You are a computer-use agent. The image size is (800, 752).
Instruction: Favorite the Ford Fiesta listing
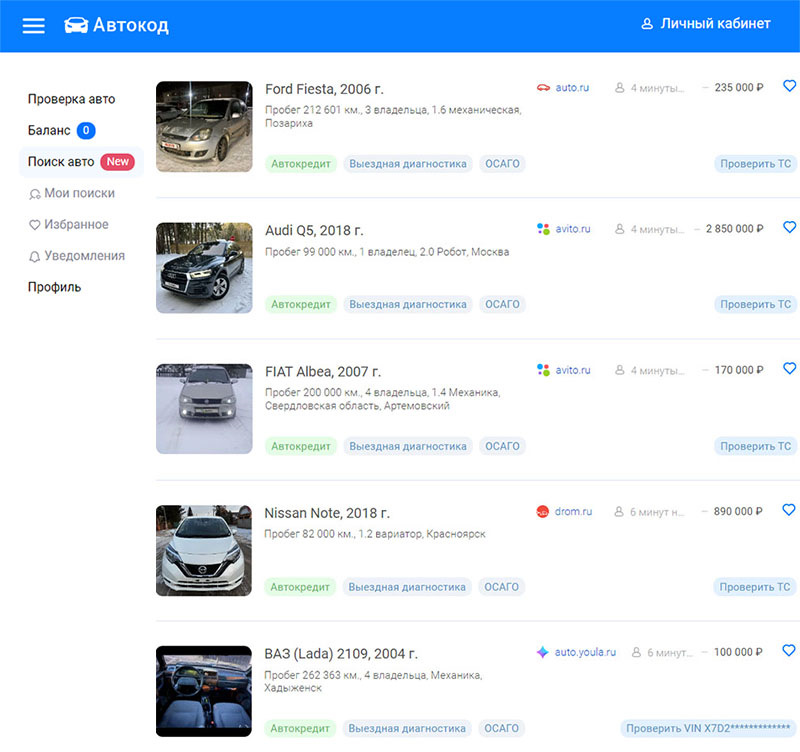789,87
